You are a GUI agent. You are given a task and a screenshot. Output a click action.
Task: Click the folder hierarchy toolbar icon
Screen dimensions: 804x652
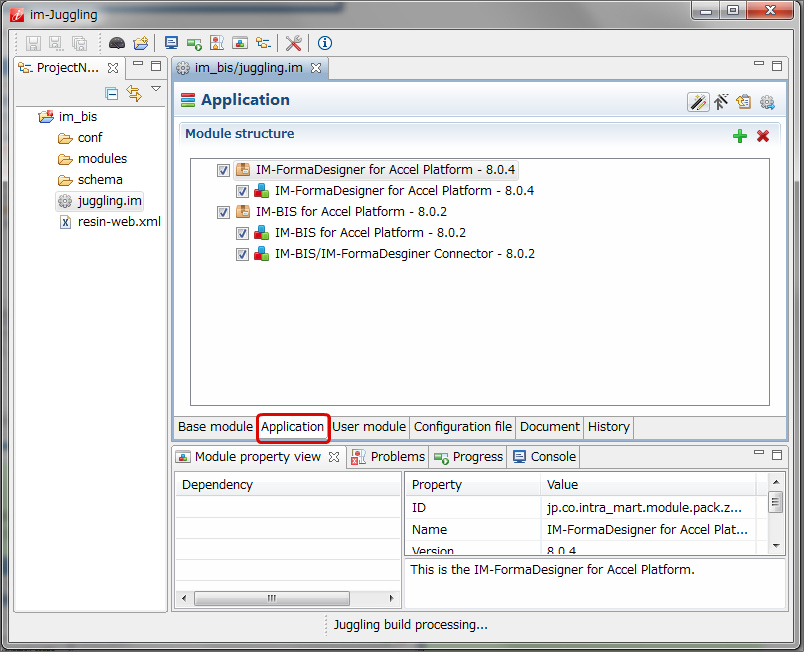[x=264, y=43]
